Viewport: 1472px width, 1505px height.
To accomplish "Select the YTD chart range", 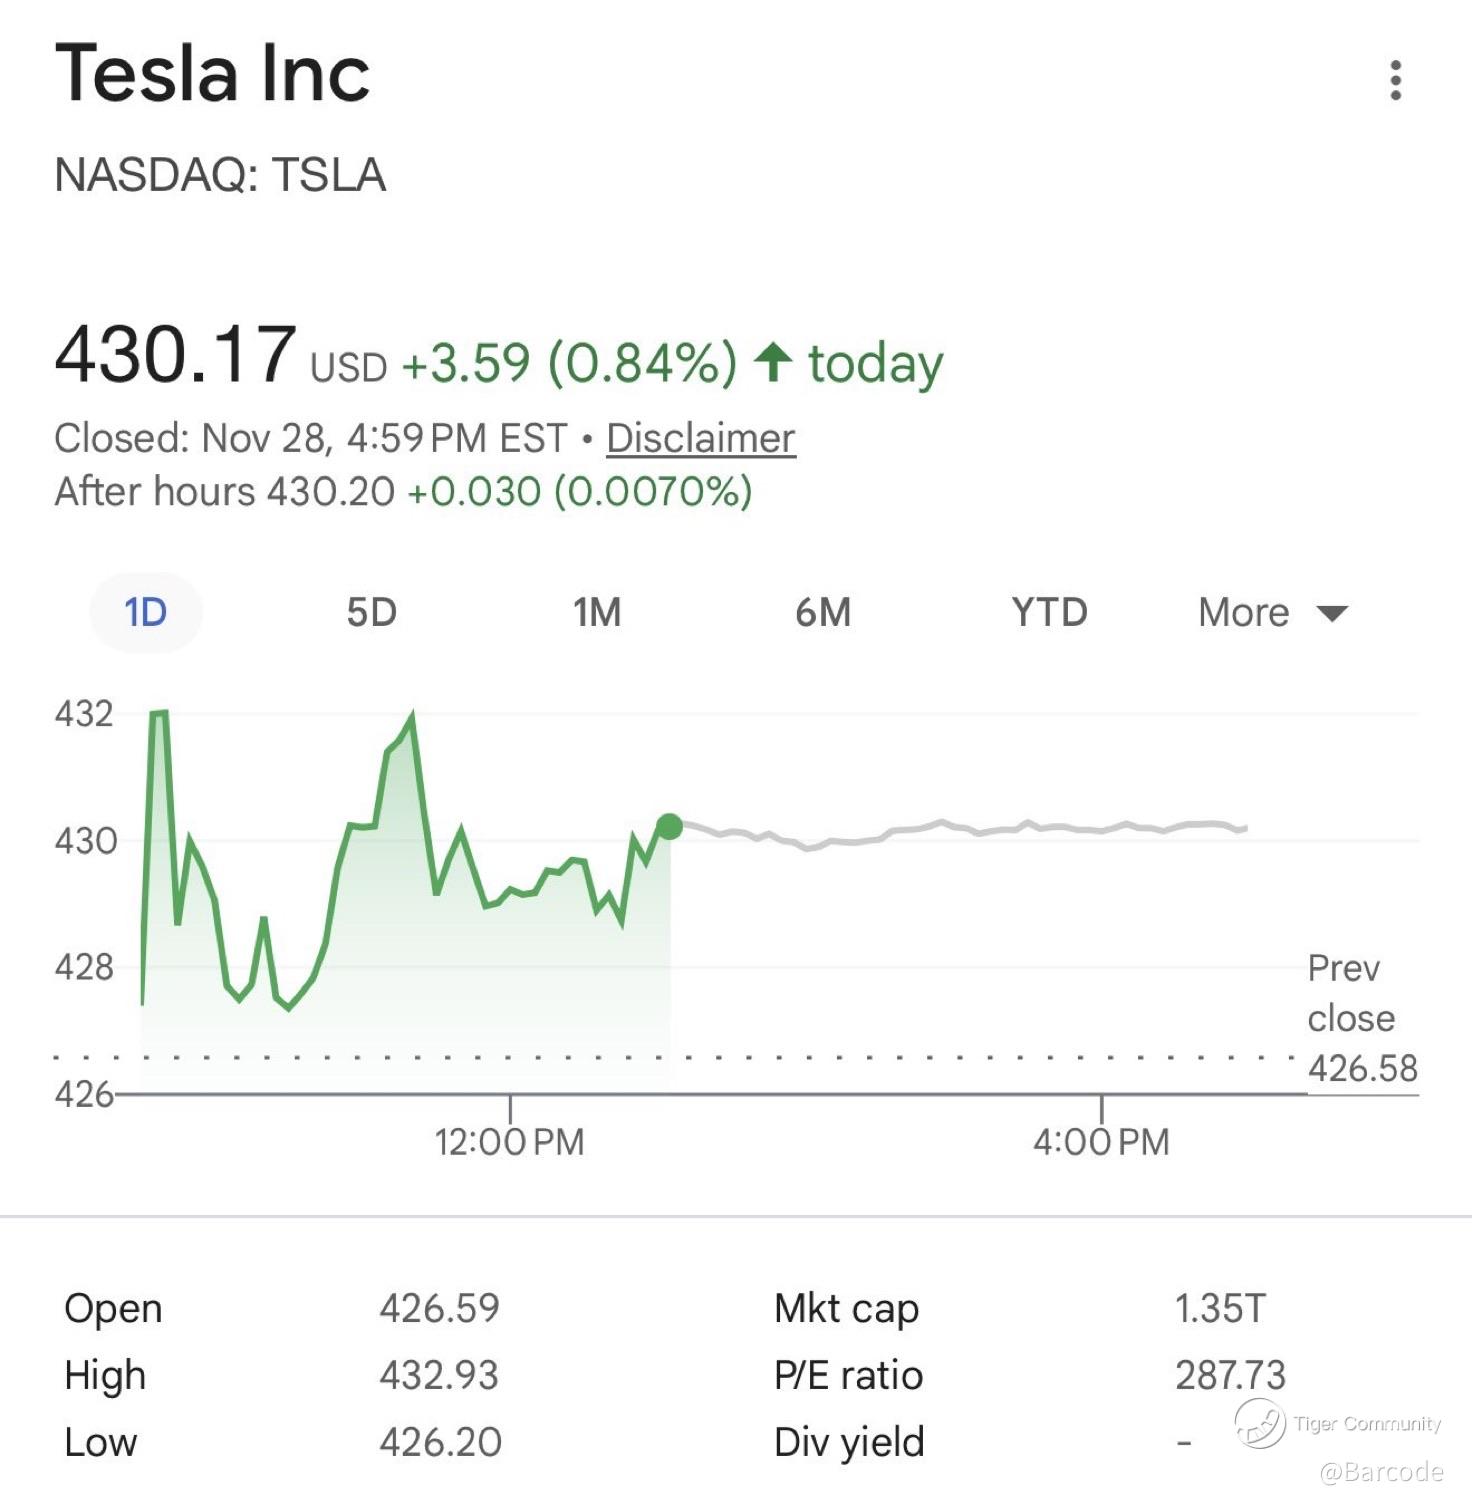I will (1049, 612).
